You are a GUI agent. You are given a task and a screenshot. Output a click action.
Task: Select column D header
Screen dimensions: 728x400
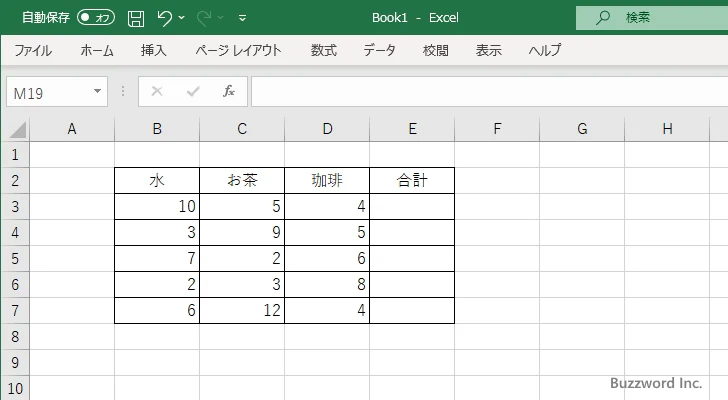(327, 129)
